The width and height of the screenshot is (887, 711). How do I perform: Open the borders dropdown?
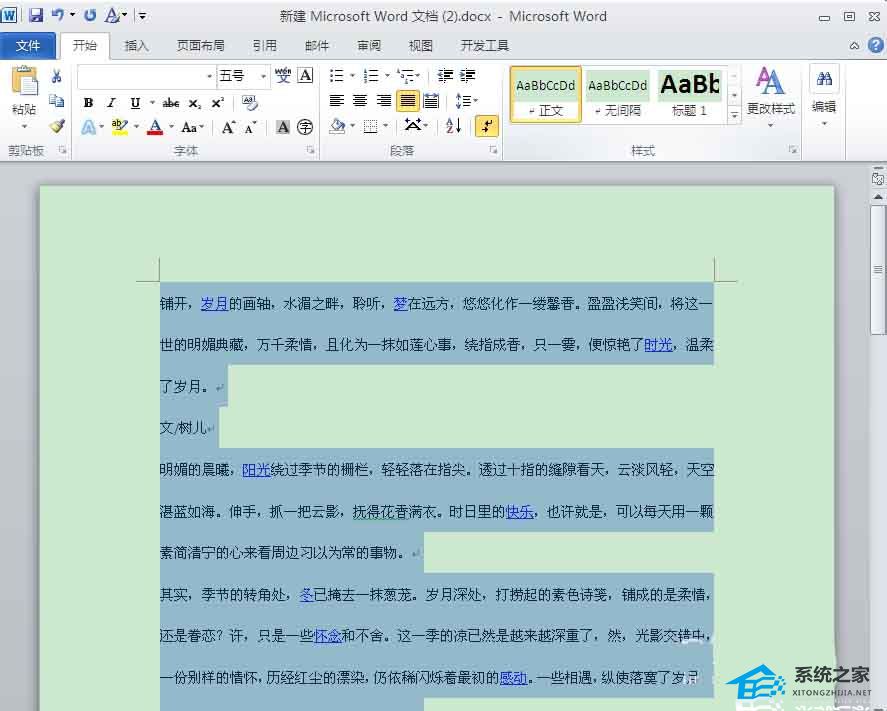[x=386, y=126]
